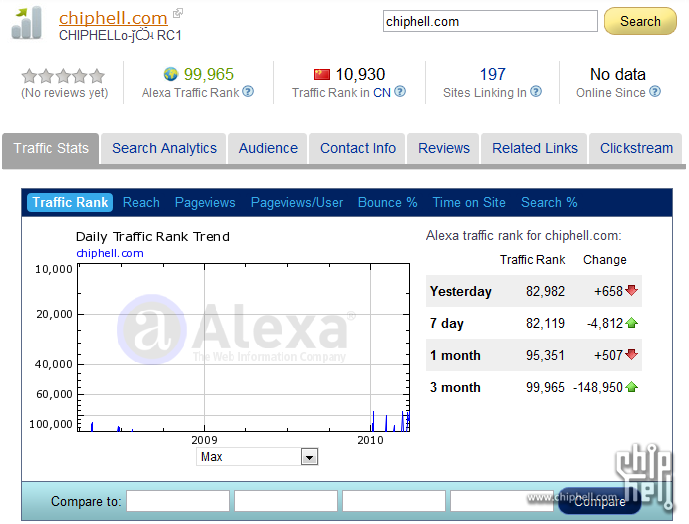Click the 3 month change value -148,950
689x524 pixels.
(598, 387)
